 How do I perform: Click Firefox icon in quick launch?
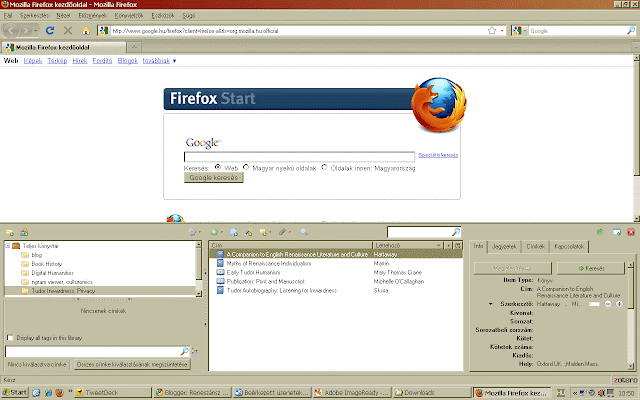click(x=60, y=393)
